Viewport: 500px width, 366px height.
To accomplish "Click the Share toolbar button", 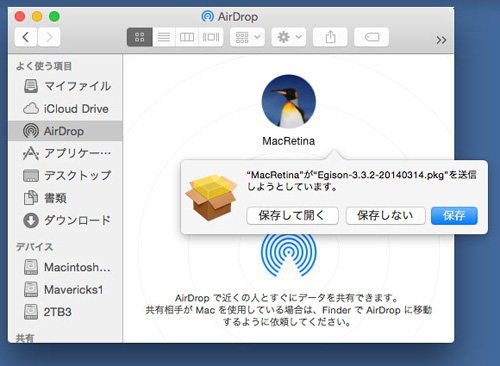I will point(330,37).
